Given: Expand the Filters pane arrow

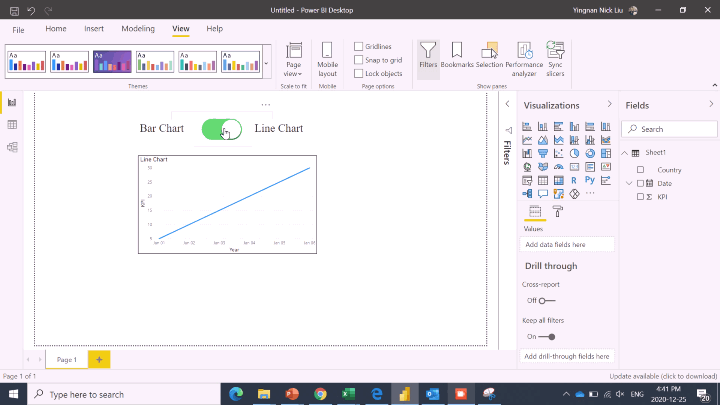Looking at the screenshot, I should [507, 104].
